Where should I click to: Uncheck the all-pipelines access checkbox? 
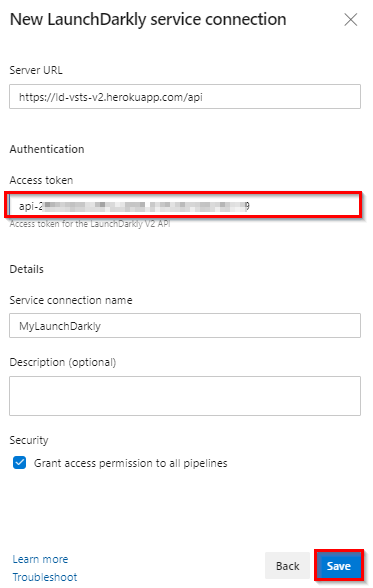(x=19, y=462)
